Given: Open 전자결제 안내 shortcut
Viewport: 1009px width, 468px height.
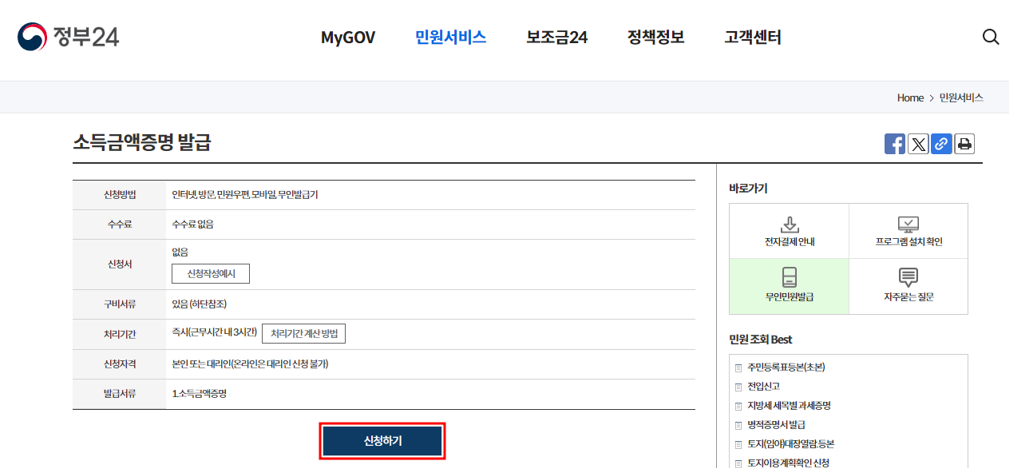Looking at the screenshot, I should pos(790,232).
